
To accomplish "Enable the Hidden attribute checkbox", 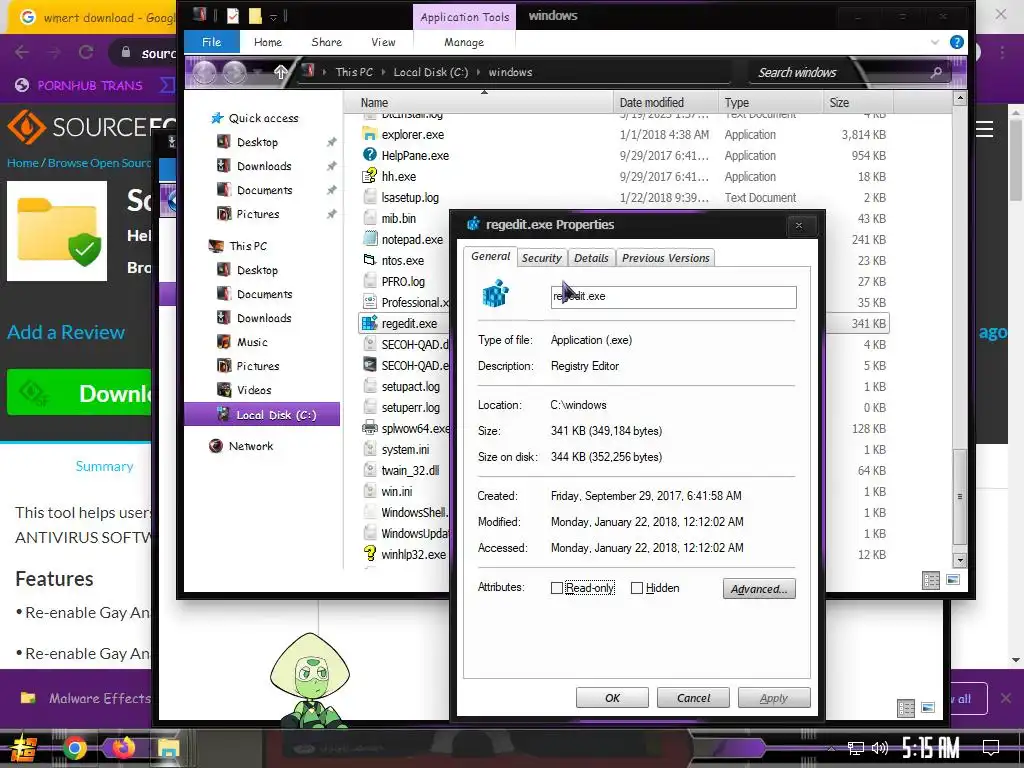I will [637, 588].
